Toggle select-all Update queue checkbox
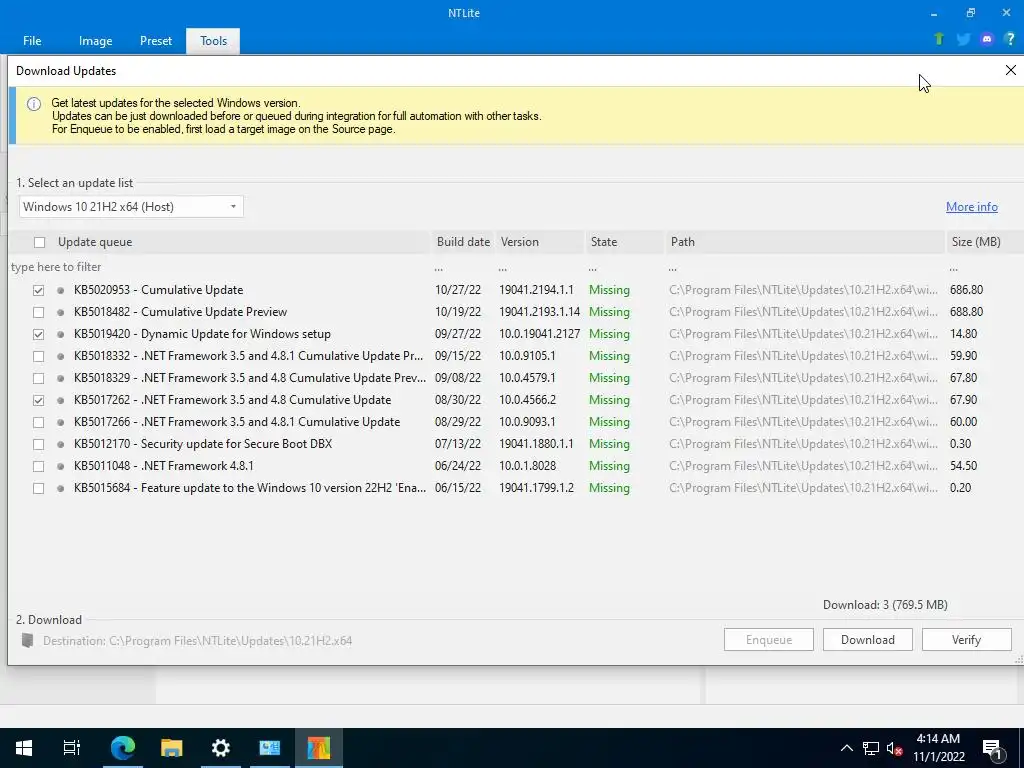The height and width of the screenshot is (768, 1024). [39, 242]
